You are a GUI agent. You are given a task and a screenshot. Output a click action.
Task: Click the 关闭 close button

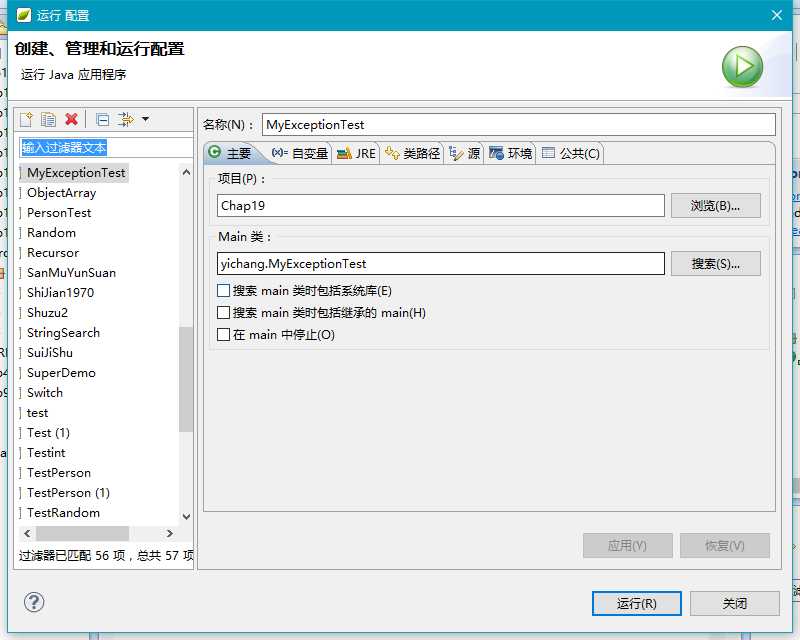(x=735, y=604)
